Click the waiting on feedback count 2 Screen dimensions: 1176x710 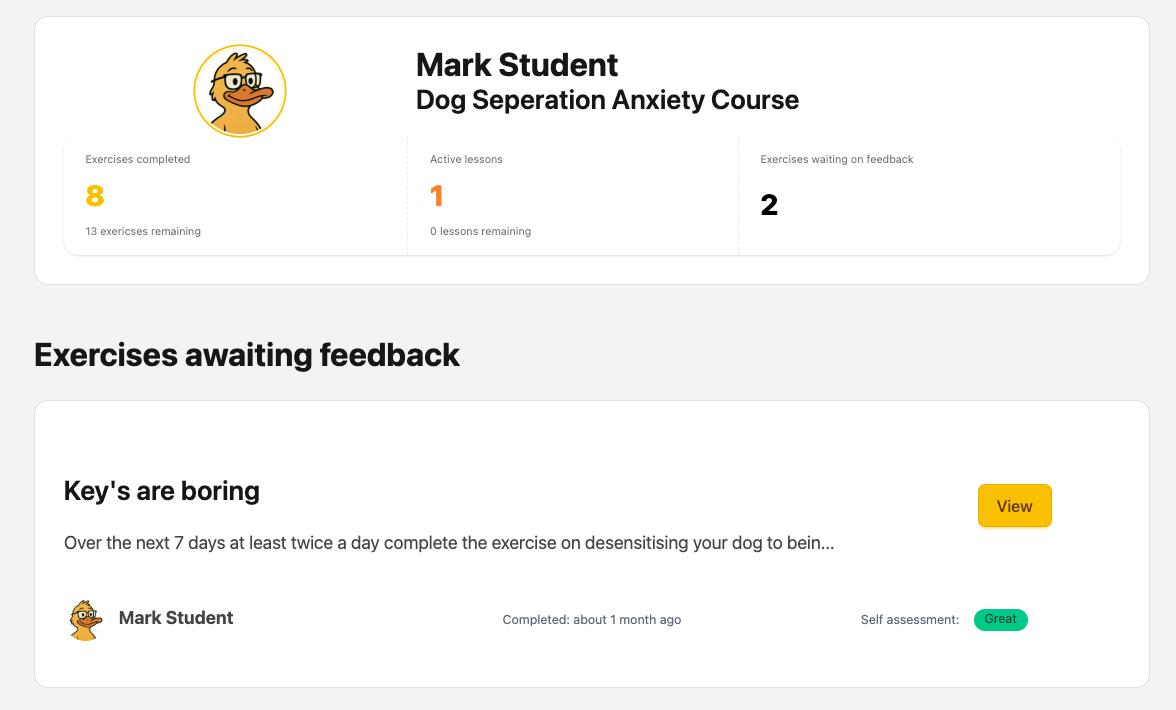[769, 205]
